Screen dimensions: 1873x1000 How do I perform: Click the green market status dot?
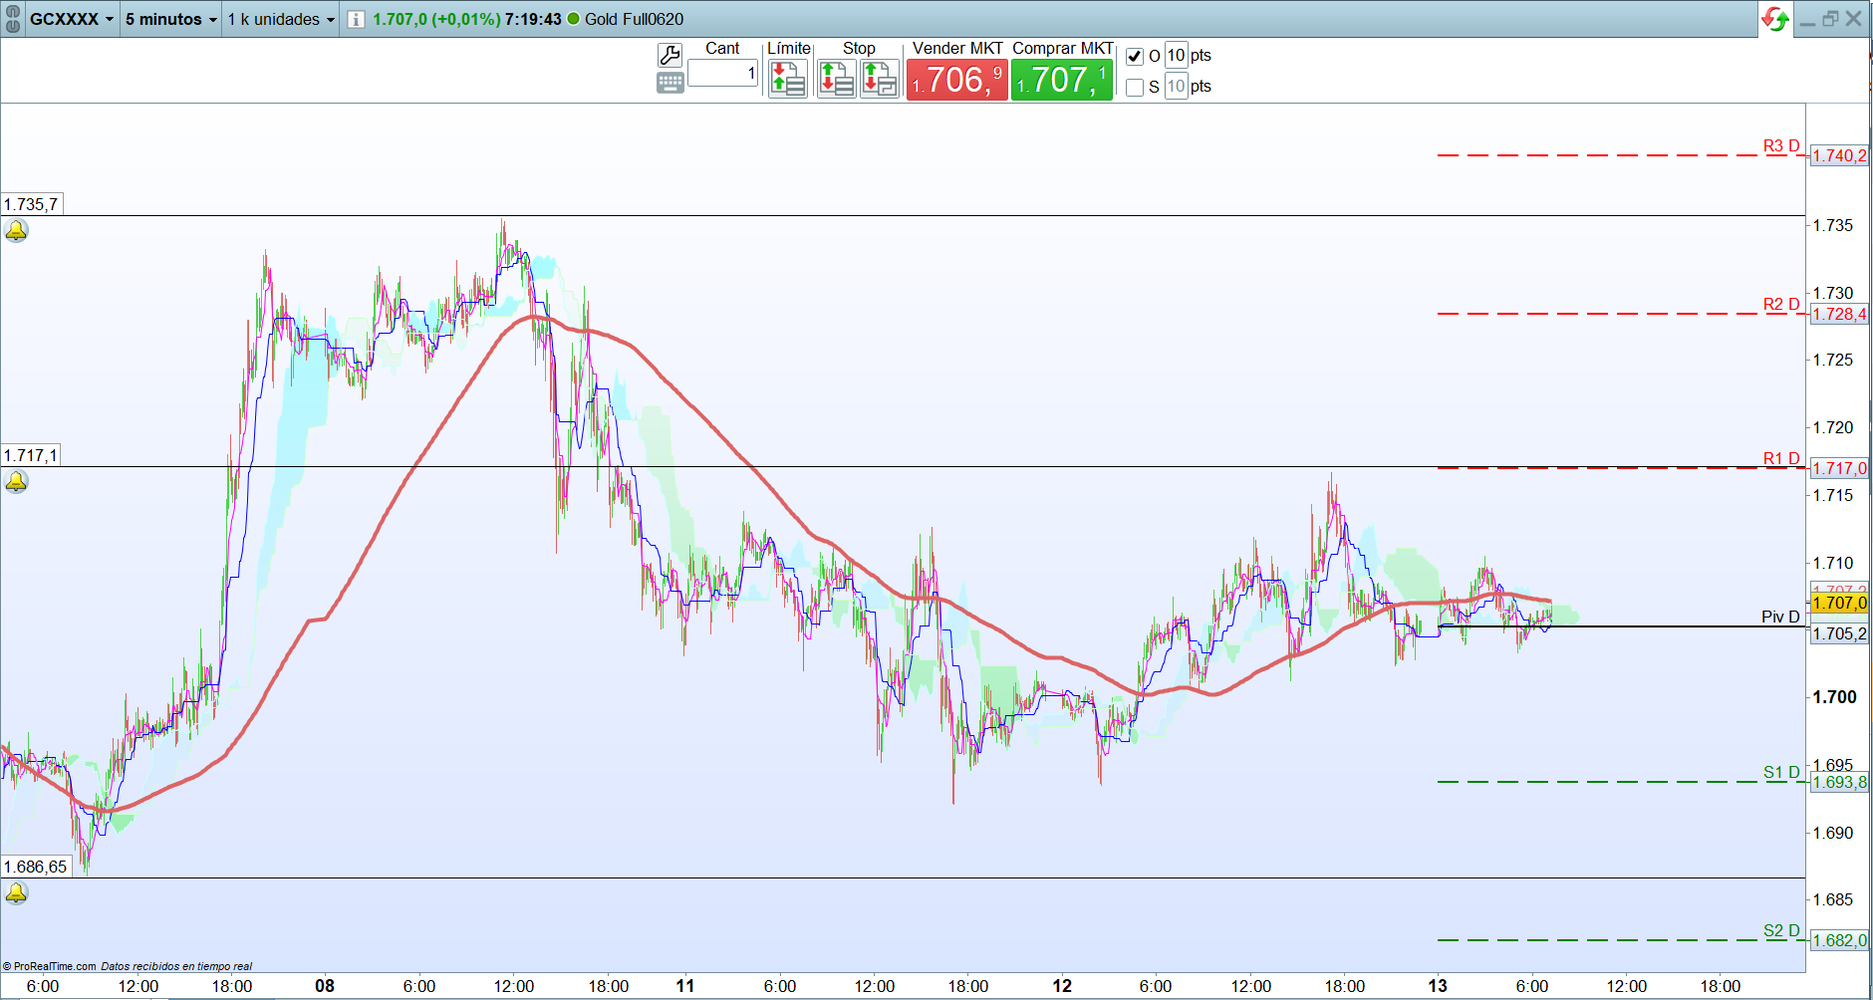tap(573, 19)
